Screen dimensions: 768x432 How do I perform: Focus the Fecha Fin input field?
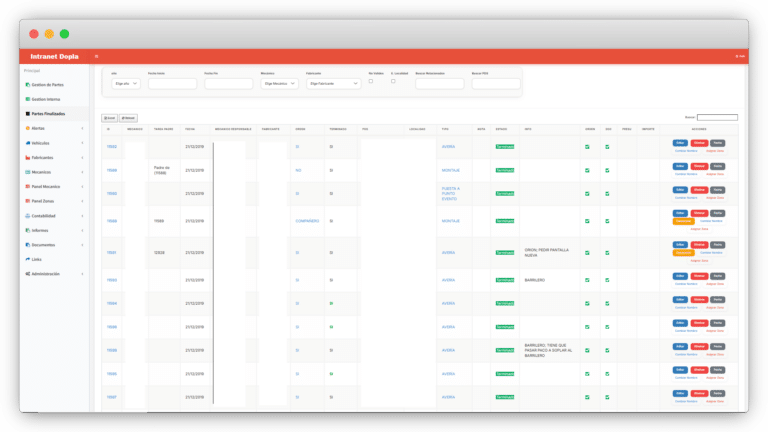pyautogui.click(x=229, y=84)
